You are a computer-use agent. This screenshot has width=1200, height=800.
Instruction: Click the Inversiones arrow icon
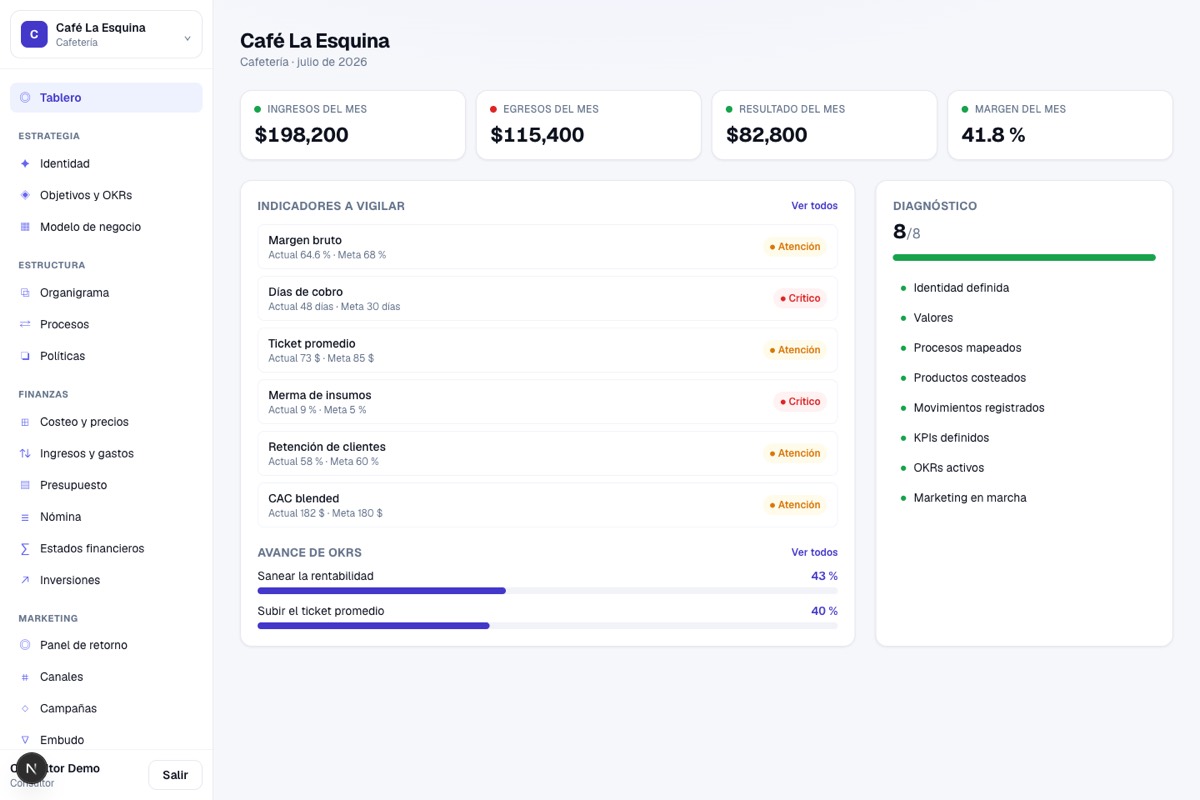[25, 580]
